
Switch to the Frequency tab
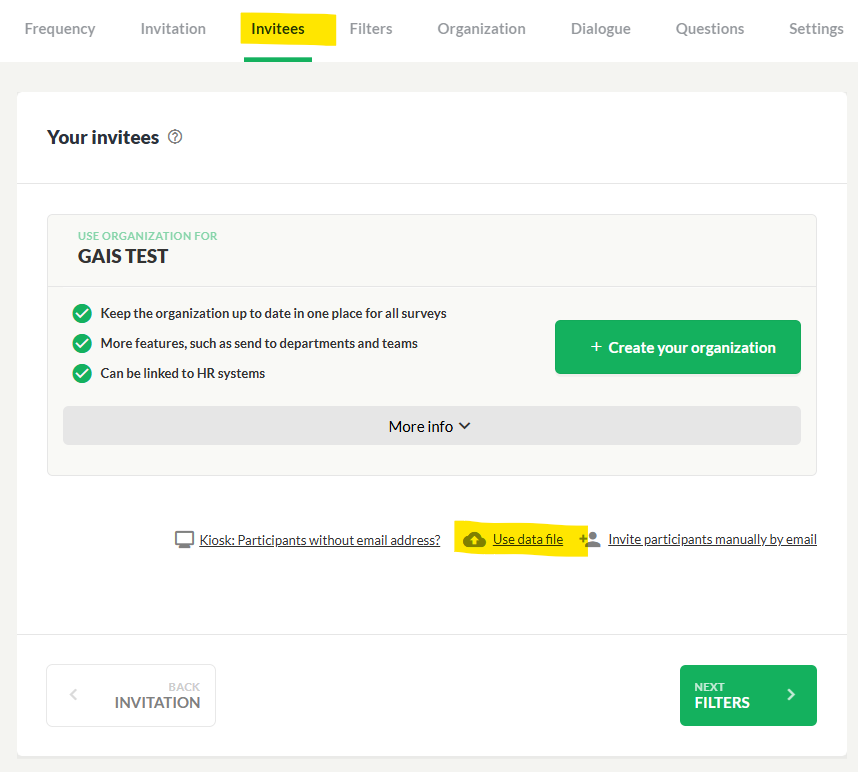point(60,28)
